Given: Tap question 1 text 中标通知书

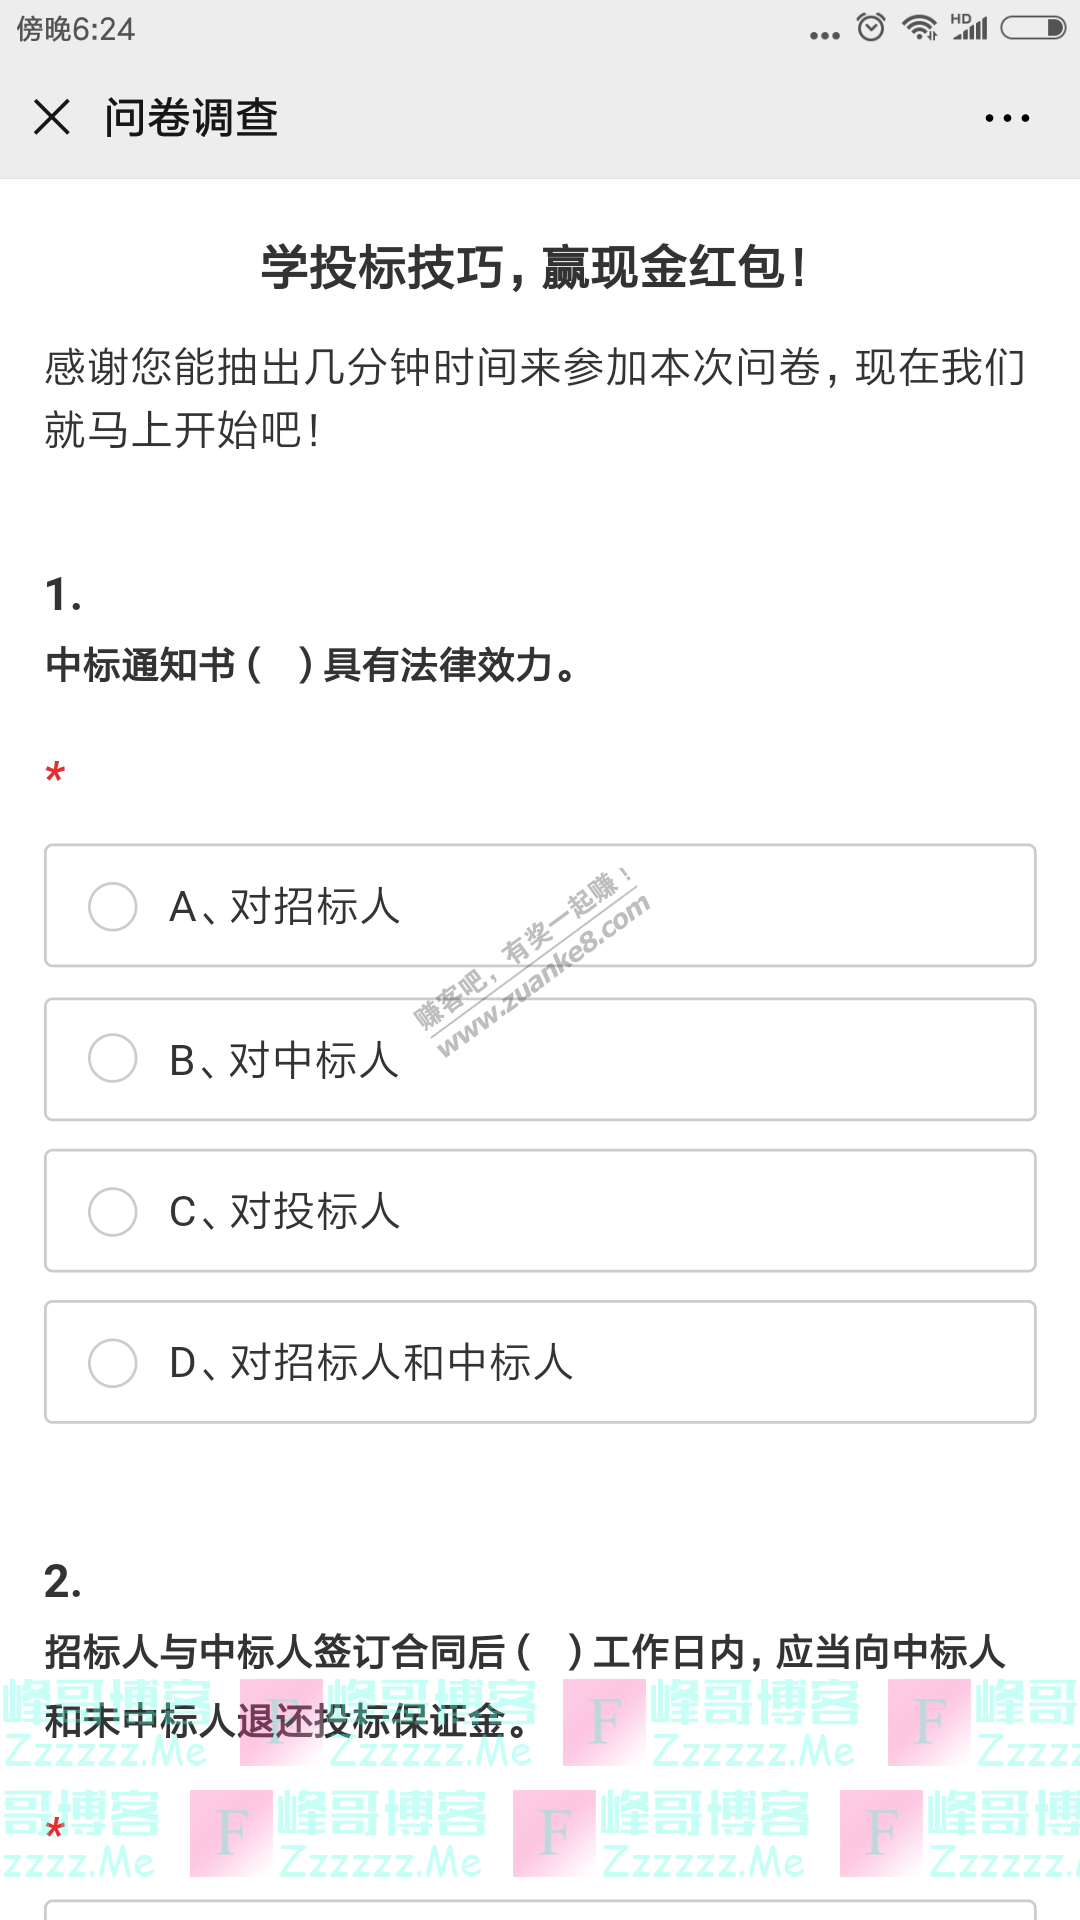Looking at the screenshot, I should click(310, 665).
